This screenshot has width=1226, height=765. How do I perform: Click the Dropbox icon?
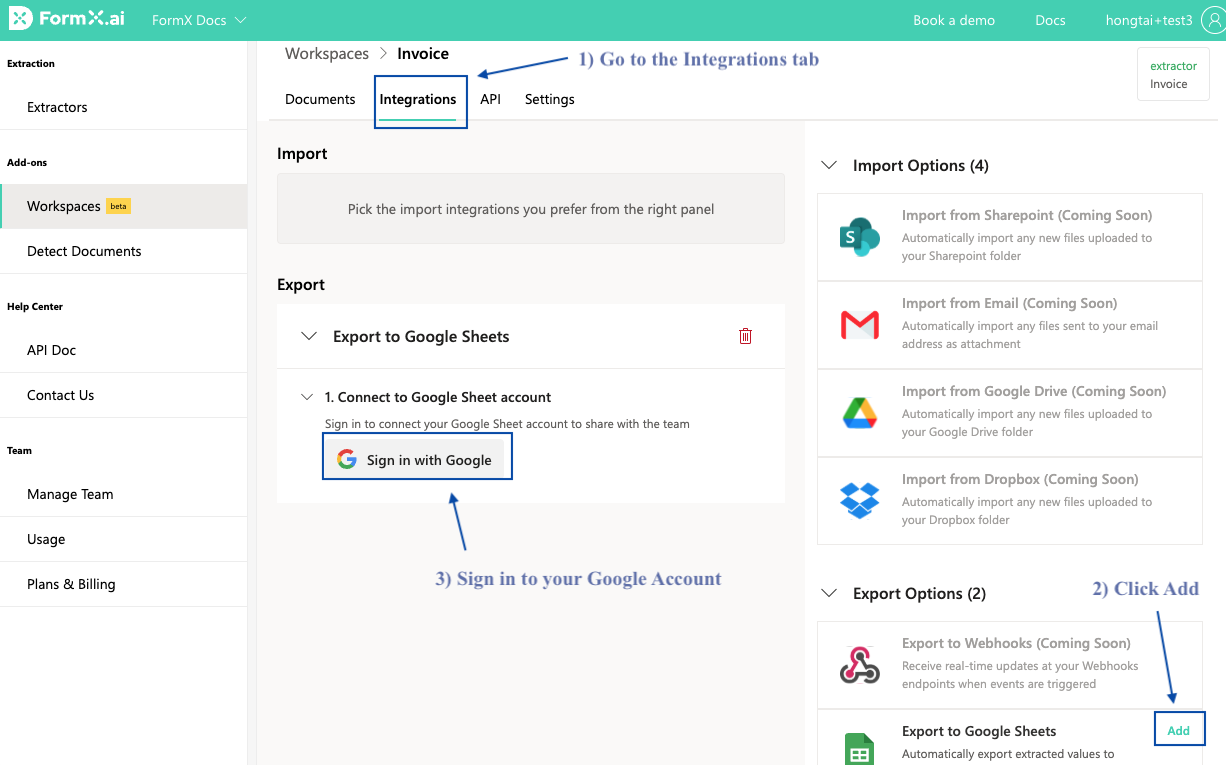point(860,500)
